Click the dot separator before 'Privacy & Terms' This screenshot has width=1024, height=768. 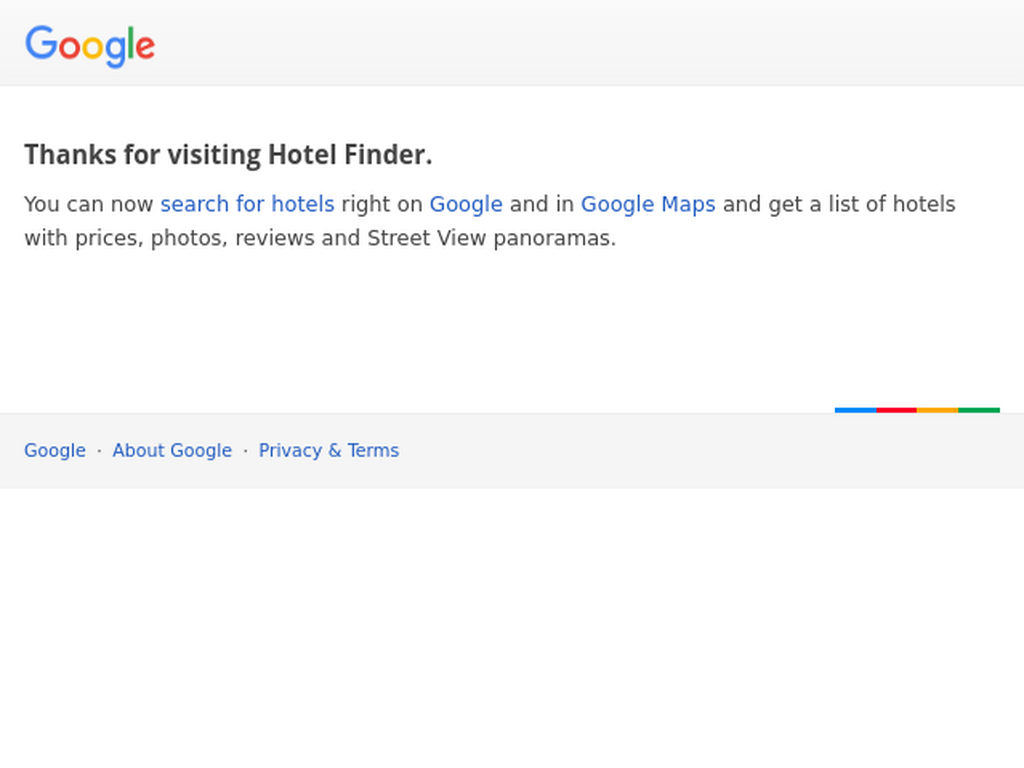[246, 451]
